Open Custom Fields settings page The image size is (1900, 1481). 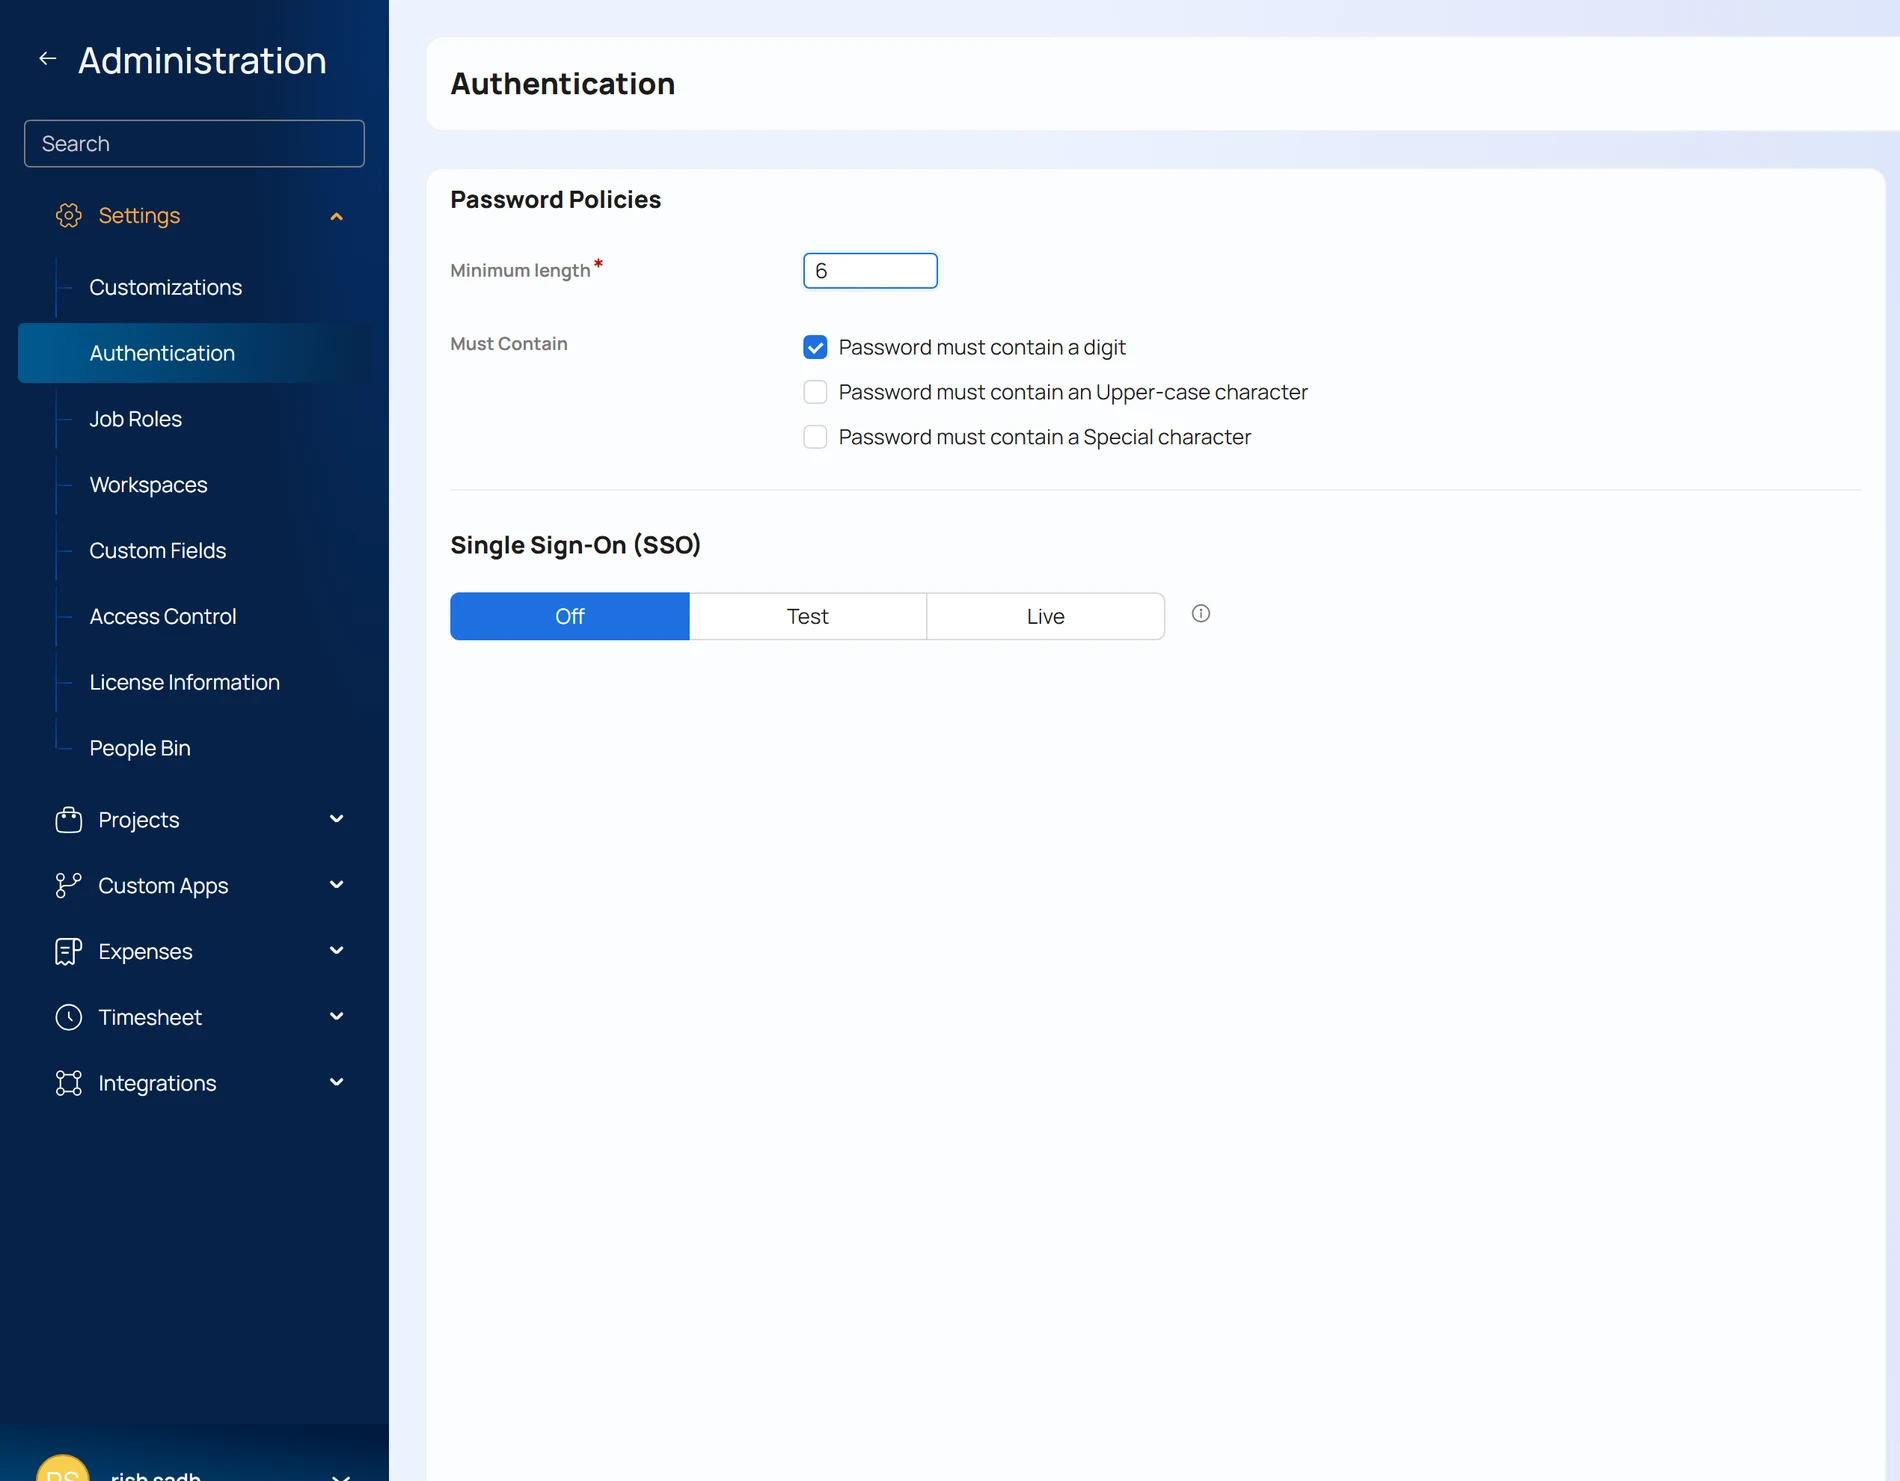click(158, 551)
